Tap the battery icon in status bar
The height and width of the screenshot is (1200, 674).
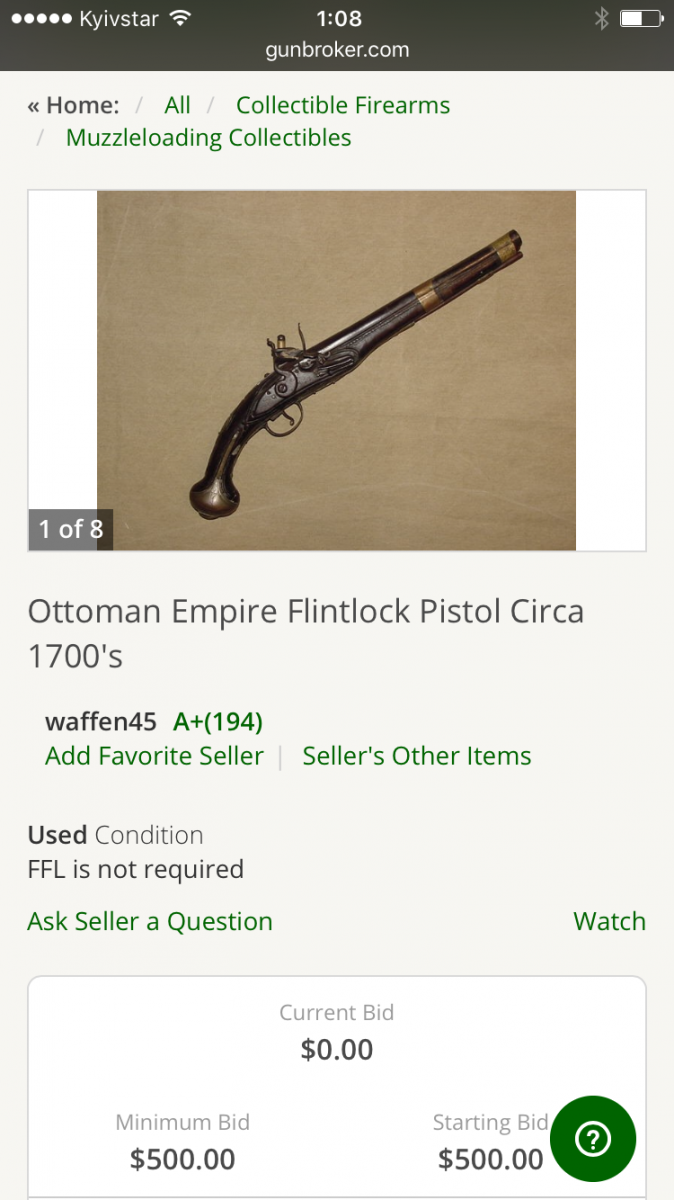coord(640,18)
